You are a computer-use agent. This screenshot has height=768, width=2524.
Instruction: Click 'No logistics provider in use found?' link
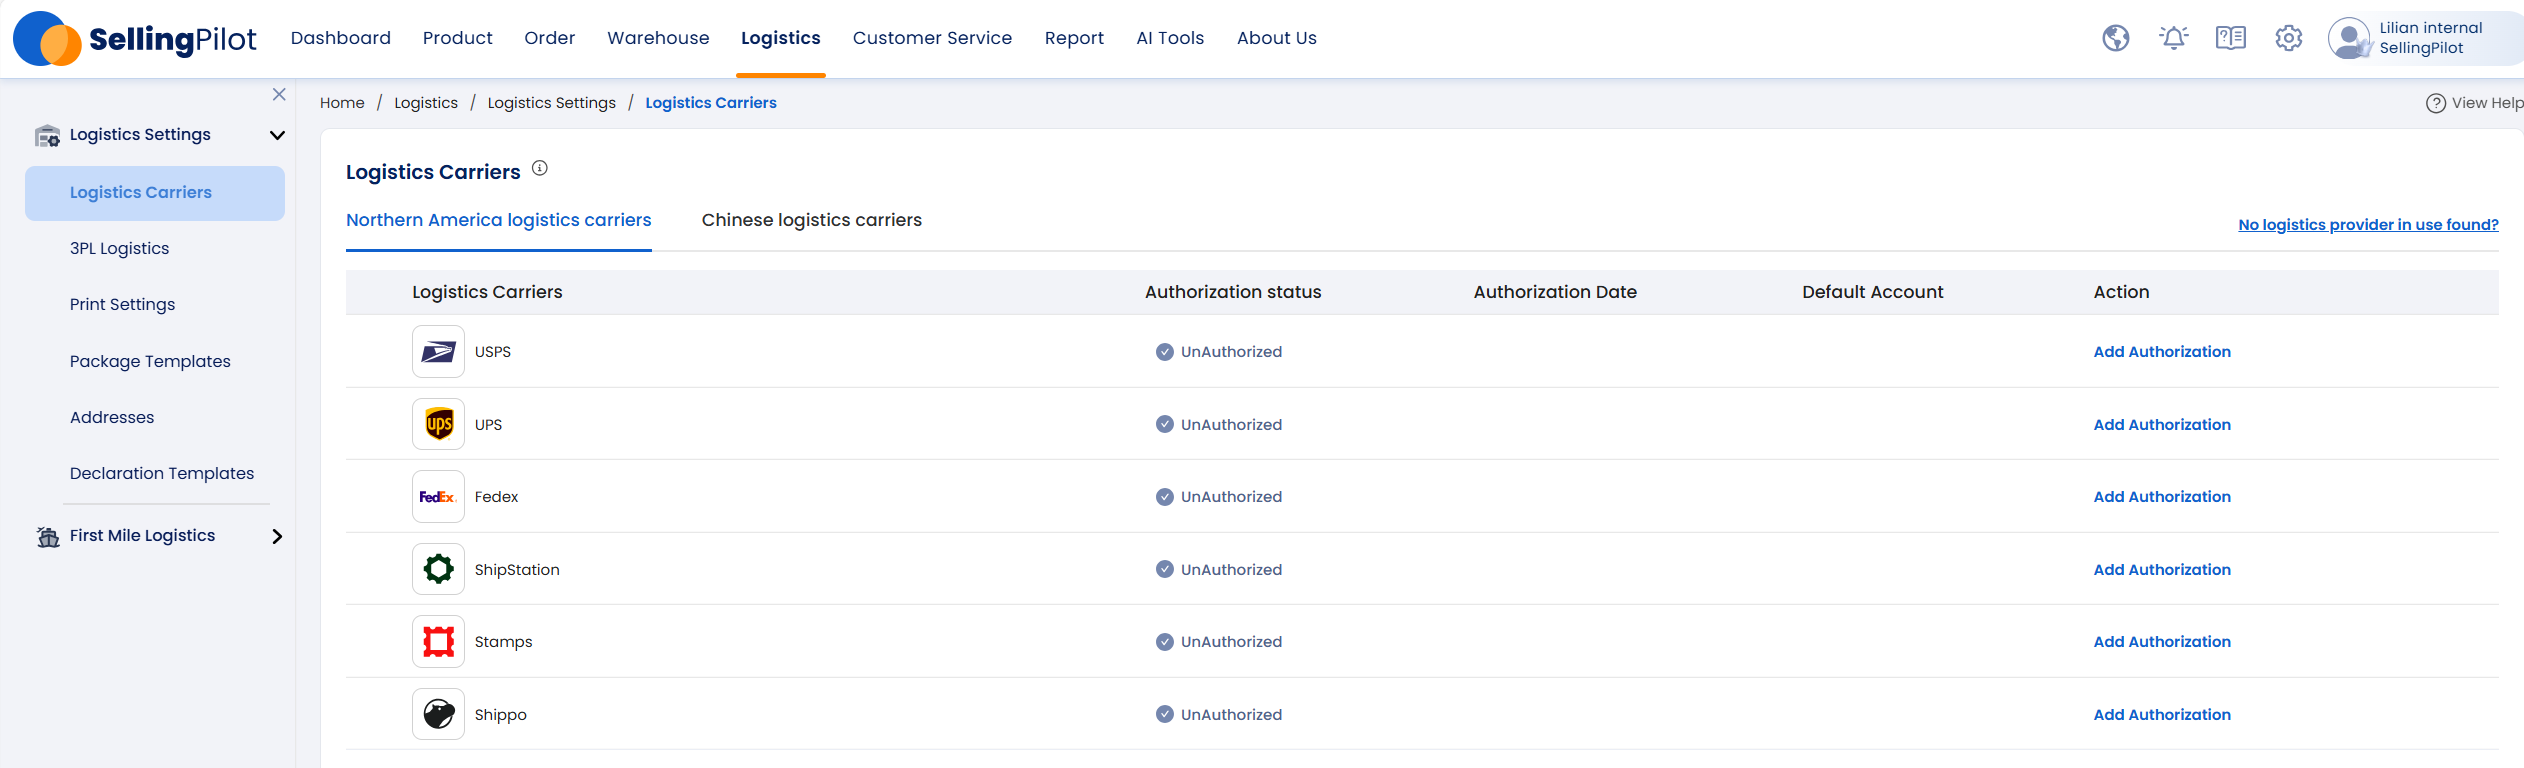tap(2367, 225)
